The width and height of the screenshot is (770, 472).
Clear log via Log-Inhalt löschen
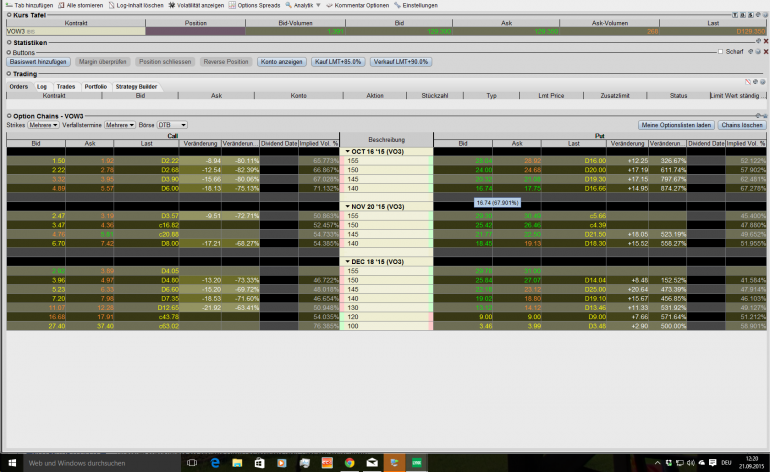(136, 5)
